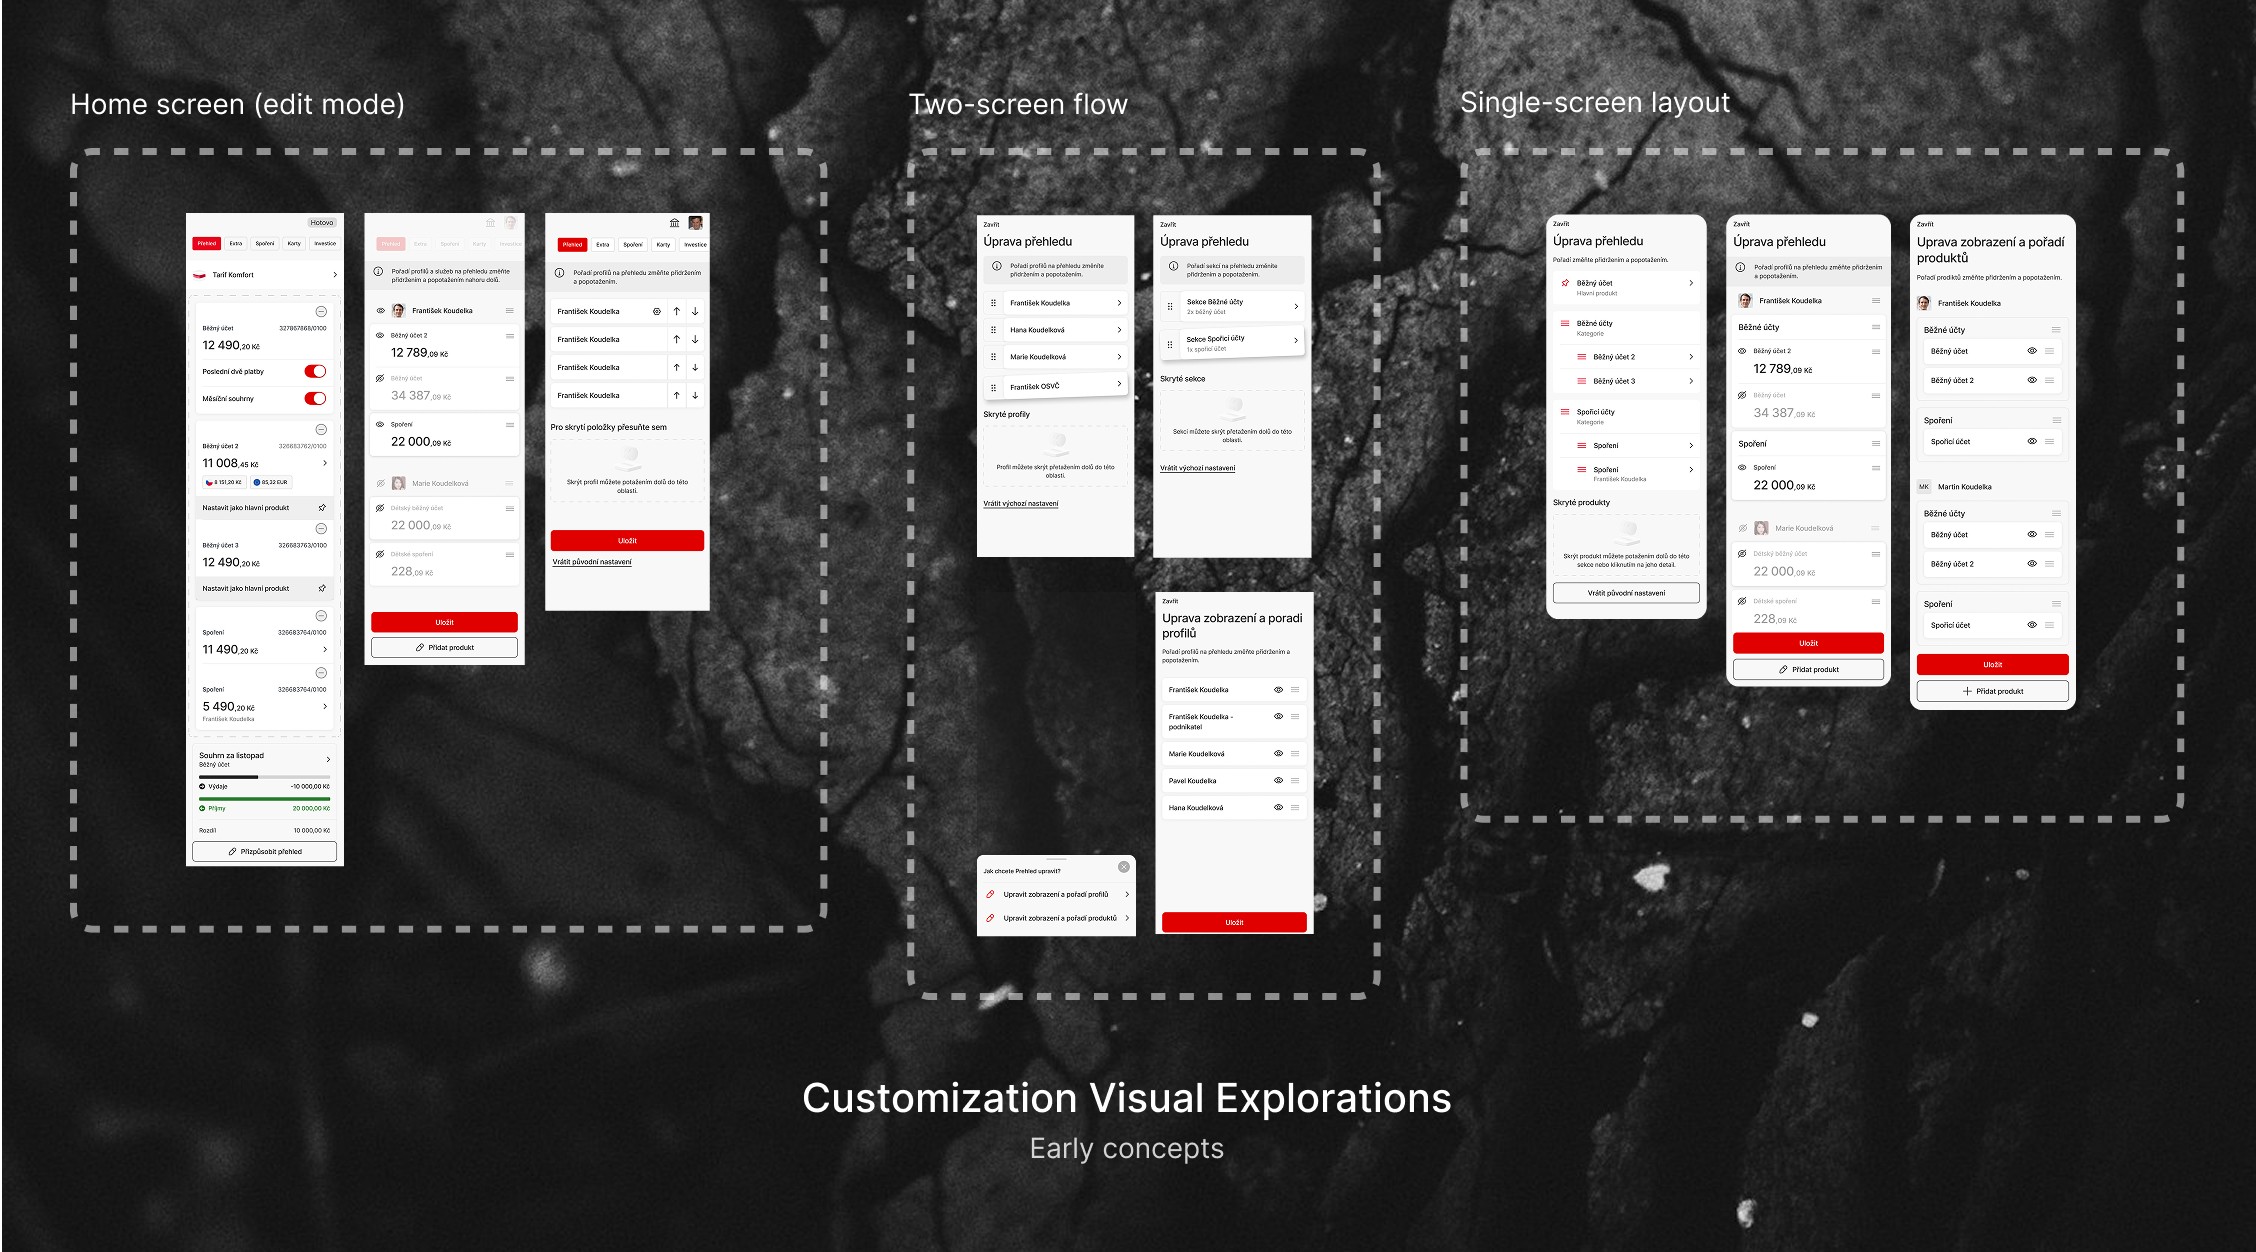Expand Tarif Komfort row chevron
Screen dimensions: 2256x1252
[334, 275]
